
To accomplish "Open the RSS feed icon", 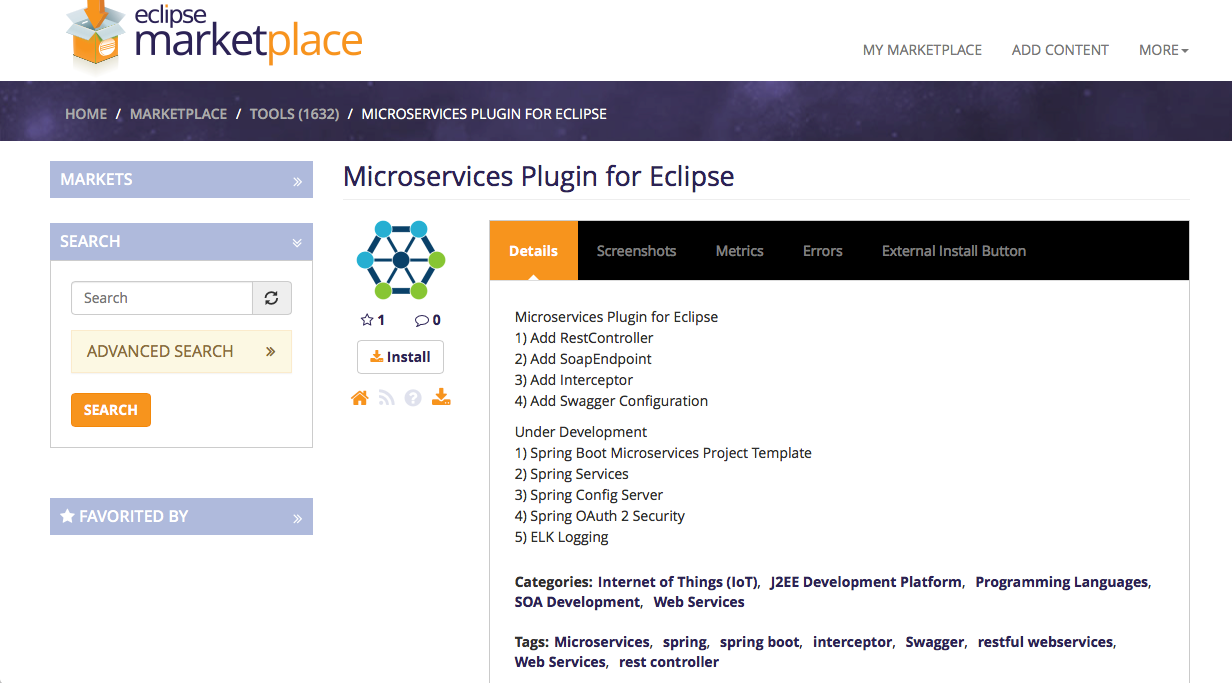I will (x=387, y=397).
